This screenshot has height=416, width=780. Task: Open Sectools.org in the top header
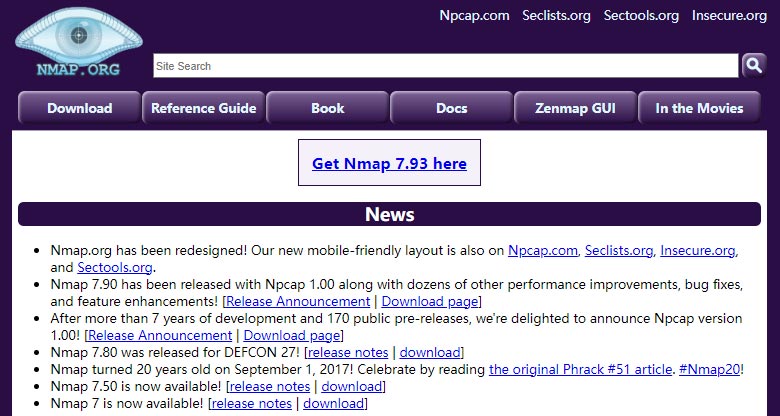point(641,15)
